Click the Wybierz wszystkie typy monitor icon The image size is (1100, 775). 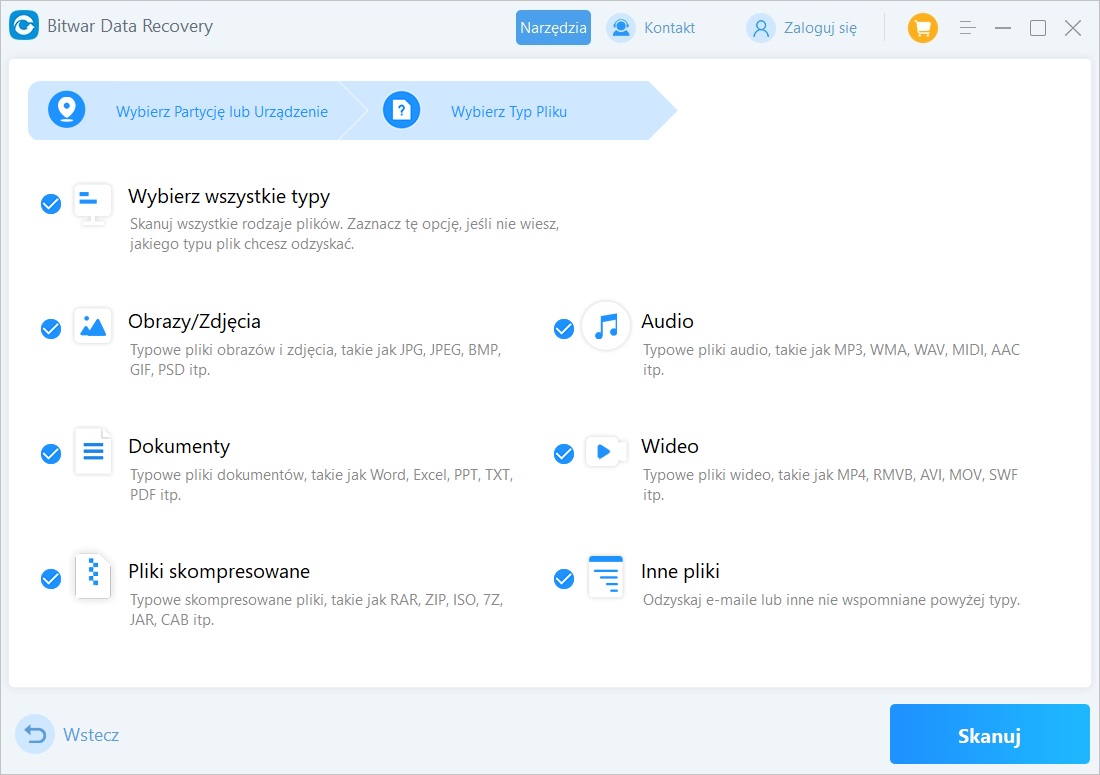click(x=93, y=203)
